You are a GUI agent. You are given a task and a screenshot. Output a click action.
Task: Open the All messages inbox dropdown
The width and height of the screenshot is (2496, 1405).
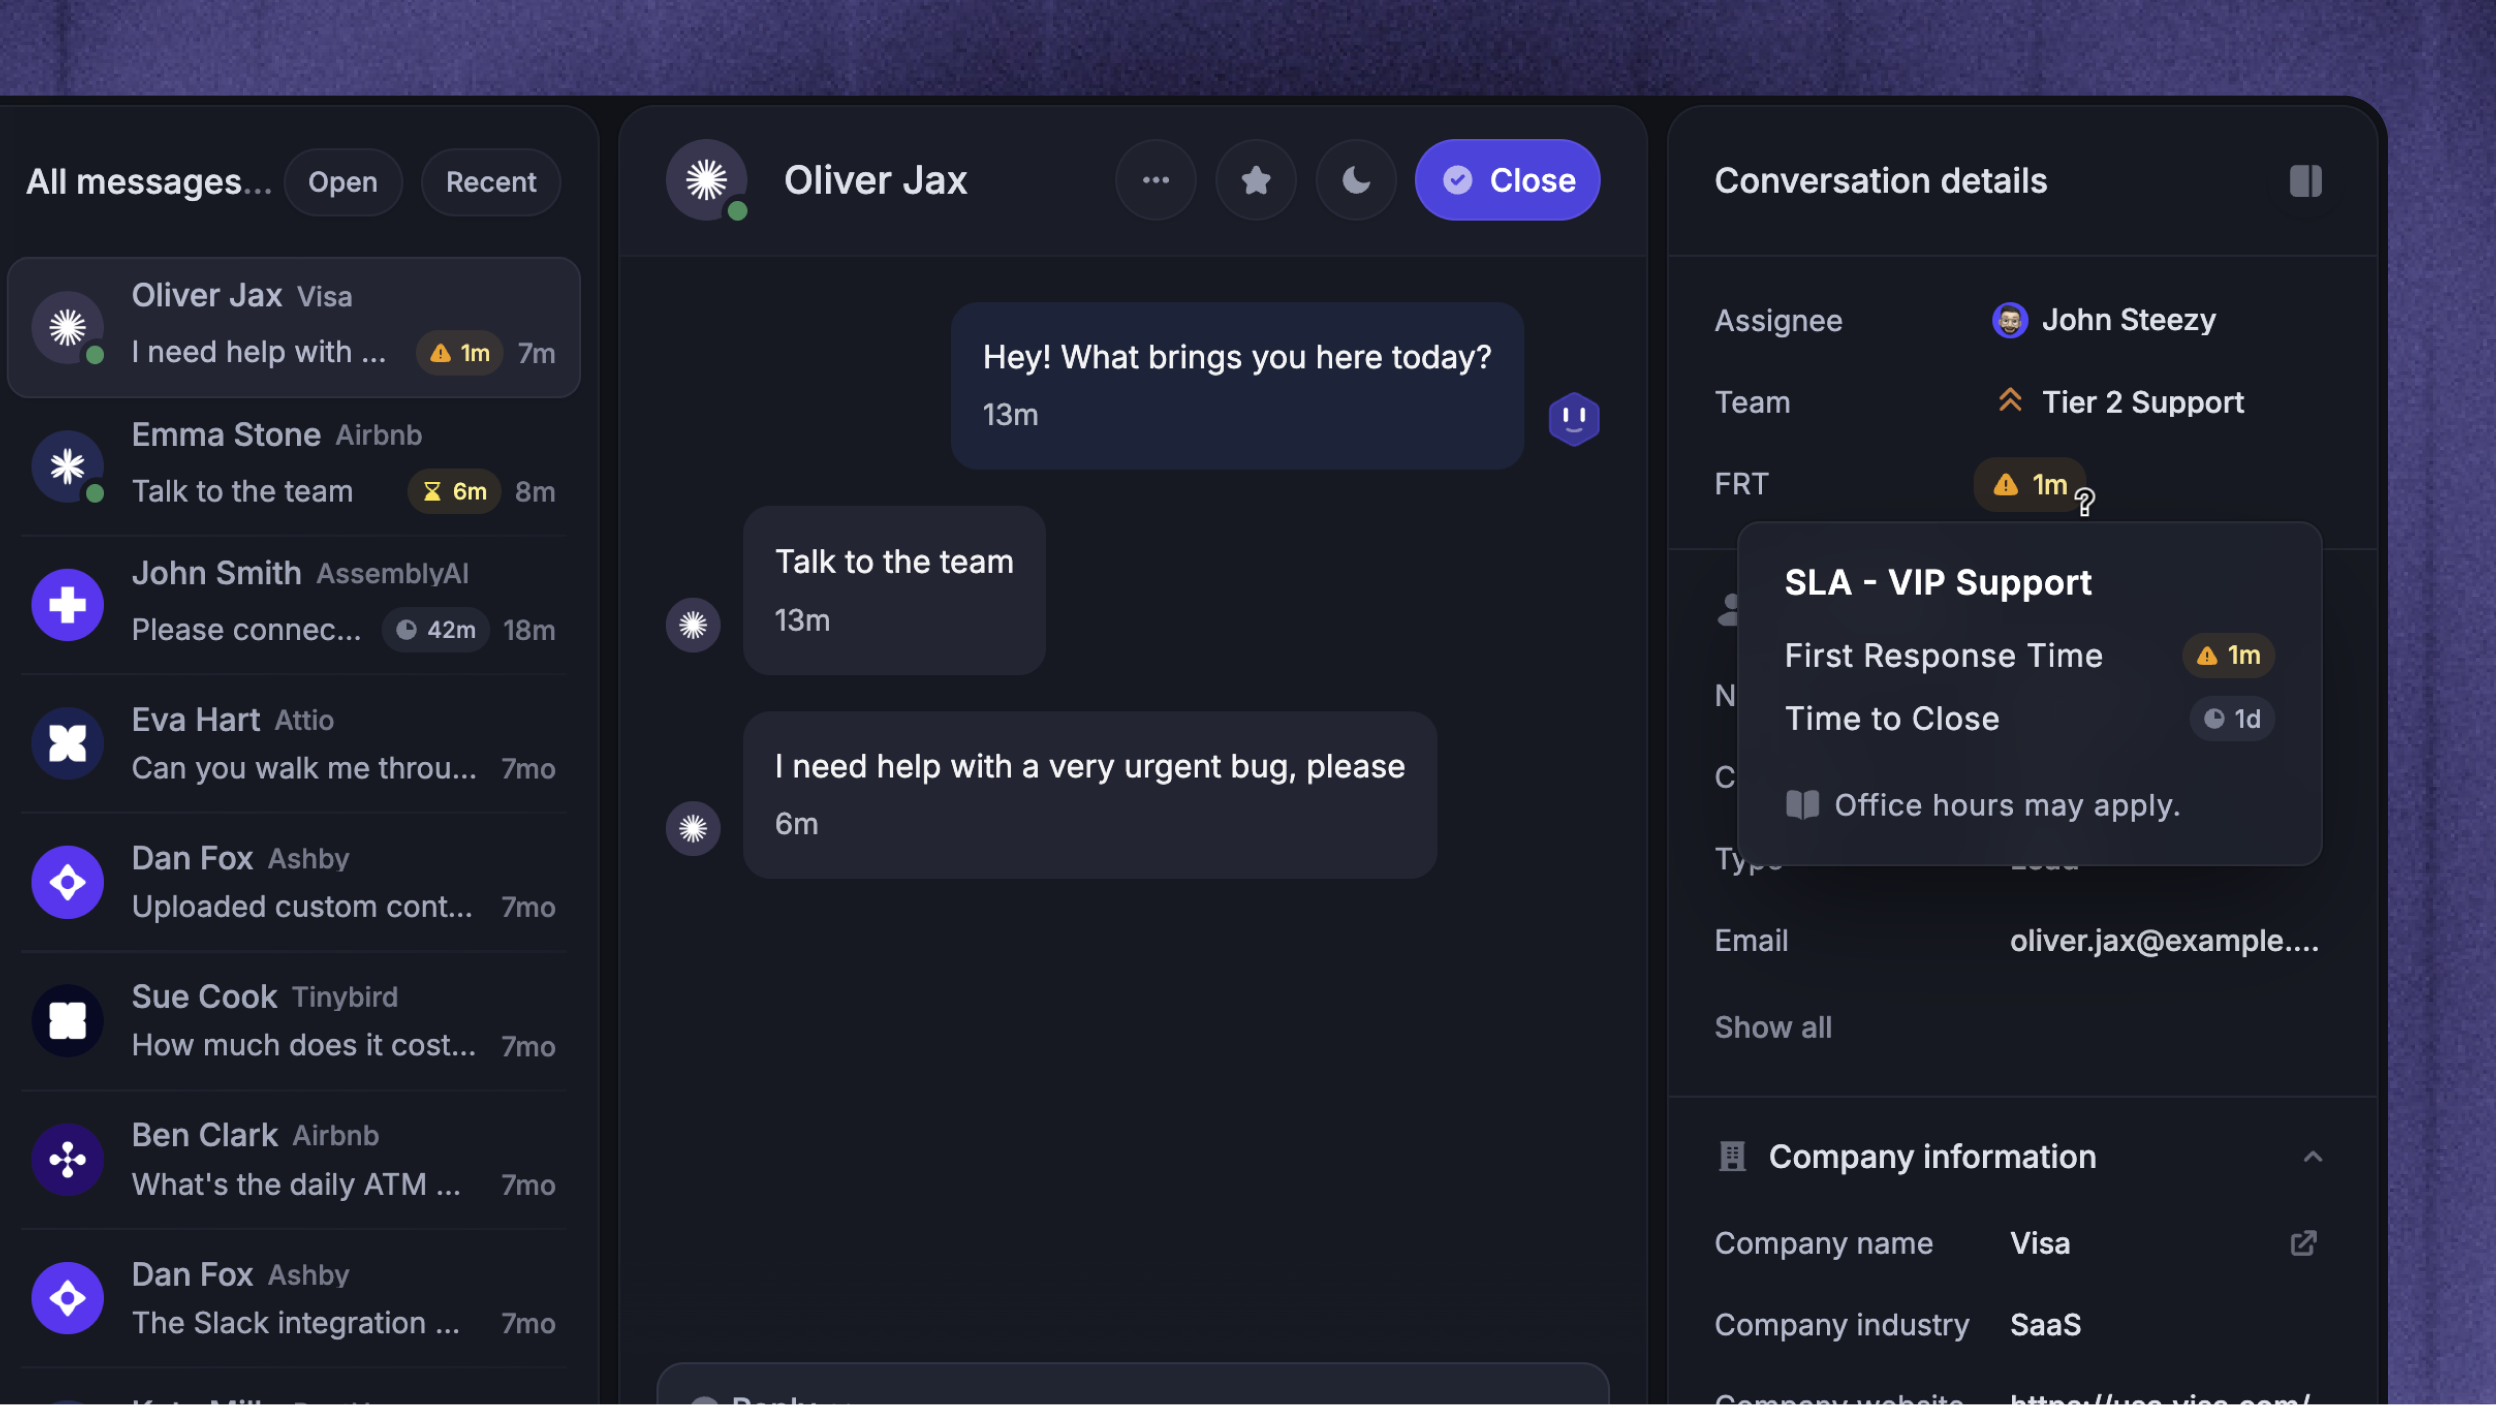pos(149,182)
